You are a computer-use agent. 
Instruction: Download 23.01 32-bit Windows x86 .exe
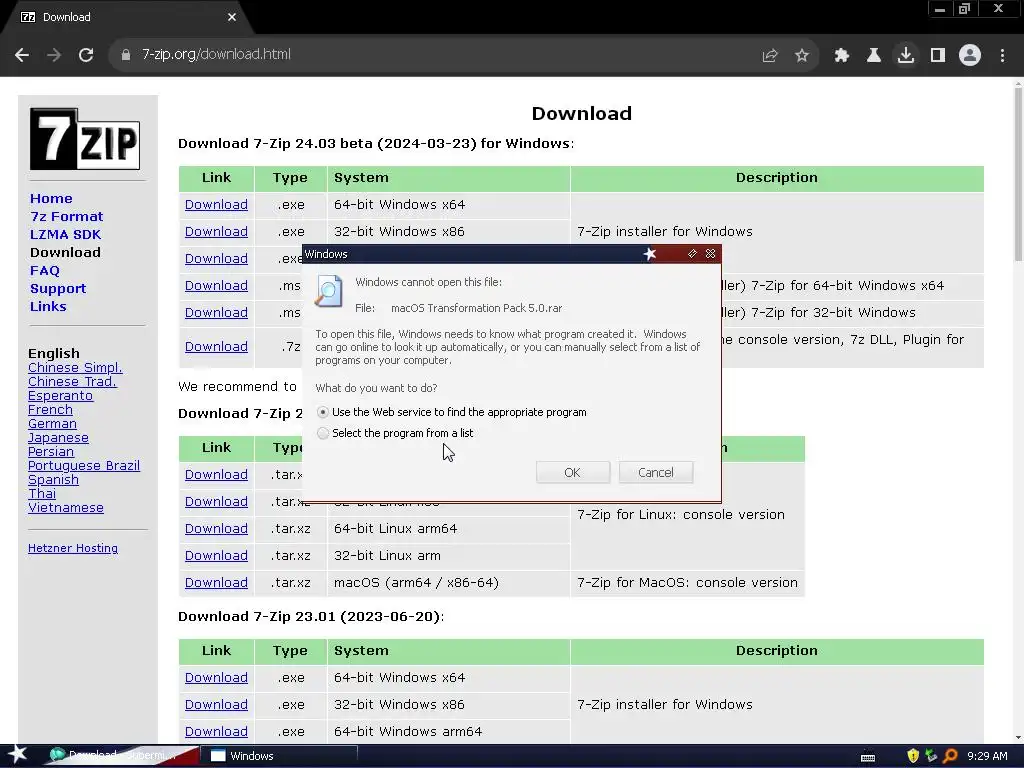(x=216, y=705)
